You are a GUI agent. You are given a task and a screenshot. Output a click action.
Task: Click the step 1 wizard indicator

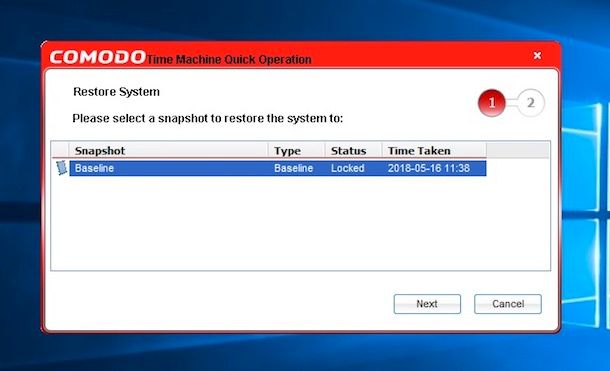click(x=492, y=103)
